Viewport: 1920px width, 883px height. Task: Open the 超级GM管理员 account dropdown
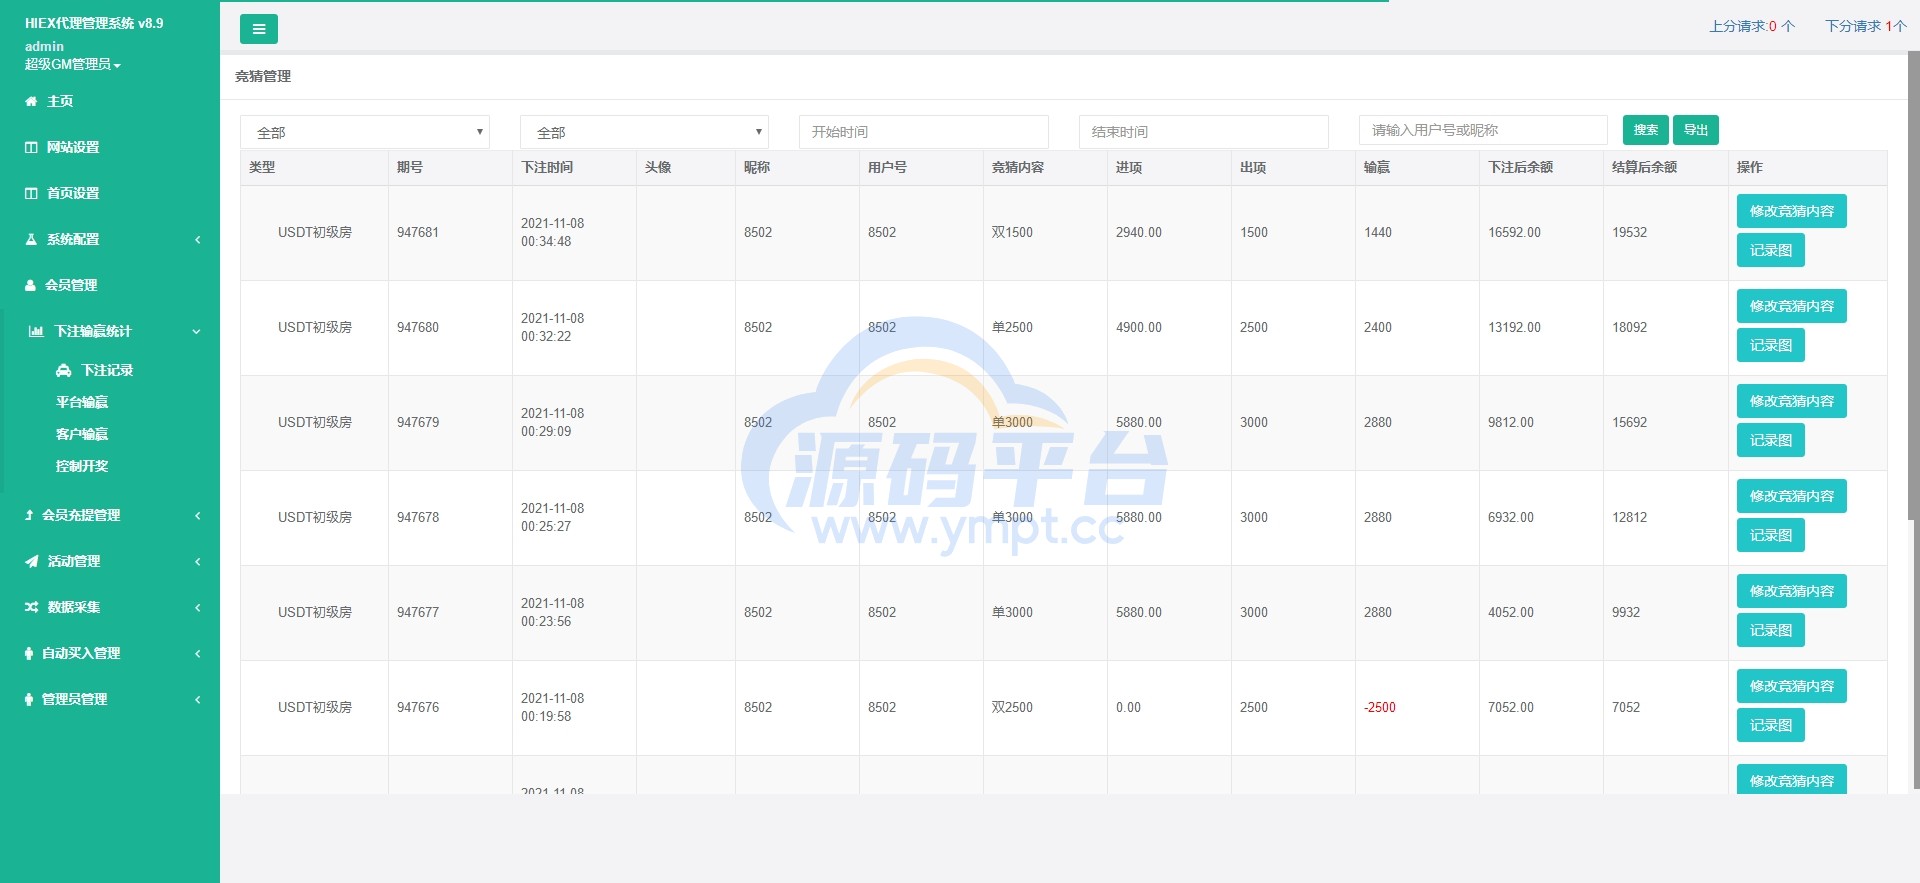click(x=73, y=64)
